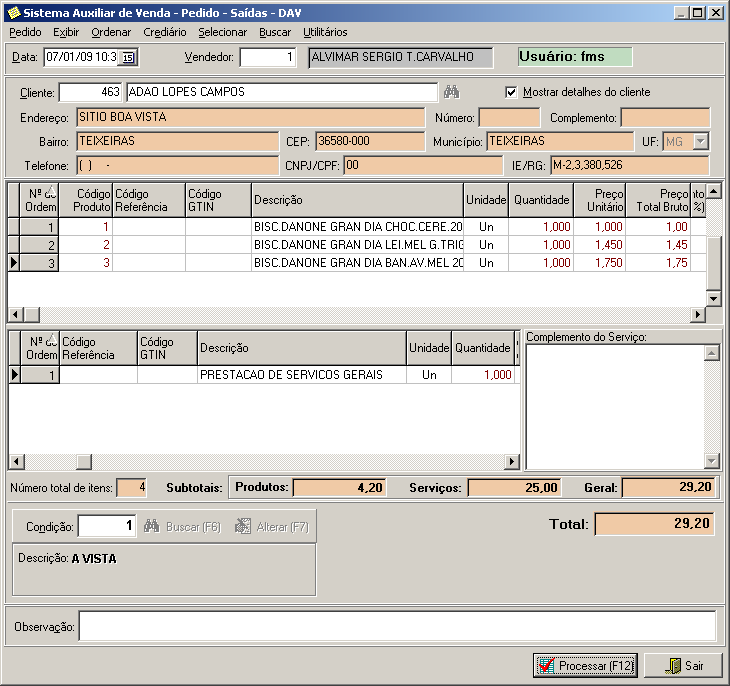Image resolution: width=730 pixels, height=686 pixels.
Task: Click the Observação text field
Action: 397,626
